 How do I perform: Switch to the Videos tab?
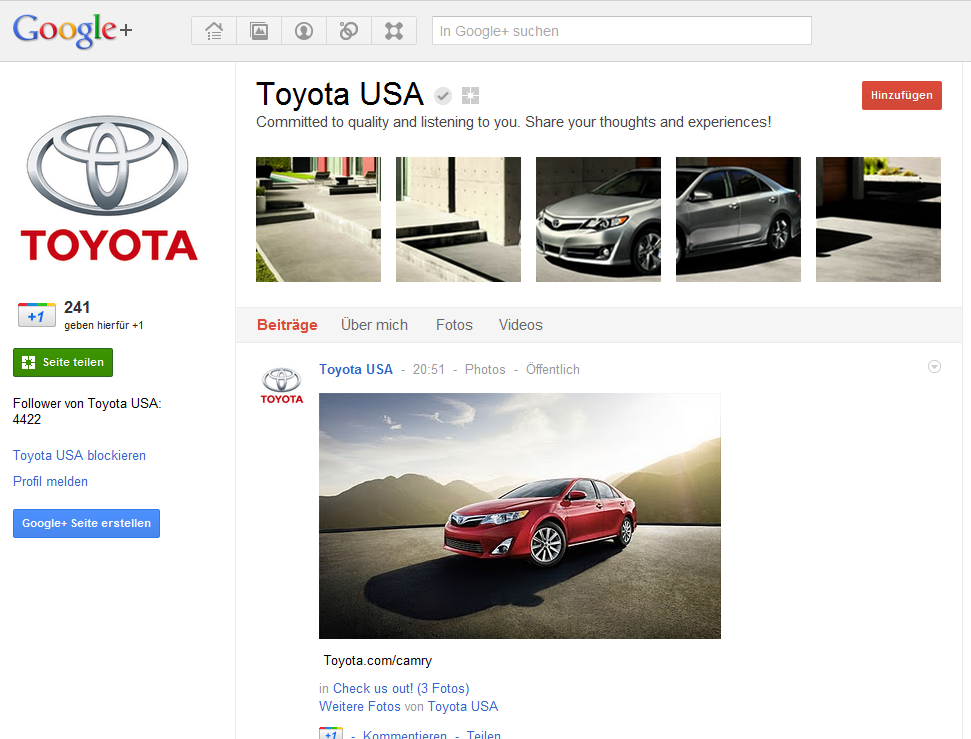521,325
